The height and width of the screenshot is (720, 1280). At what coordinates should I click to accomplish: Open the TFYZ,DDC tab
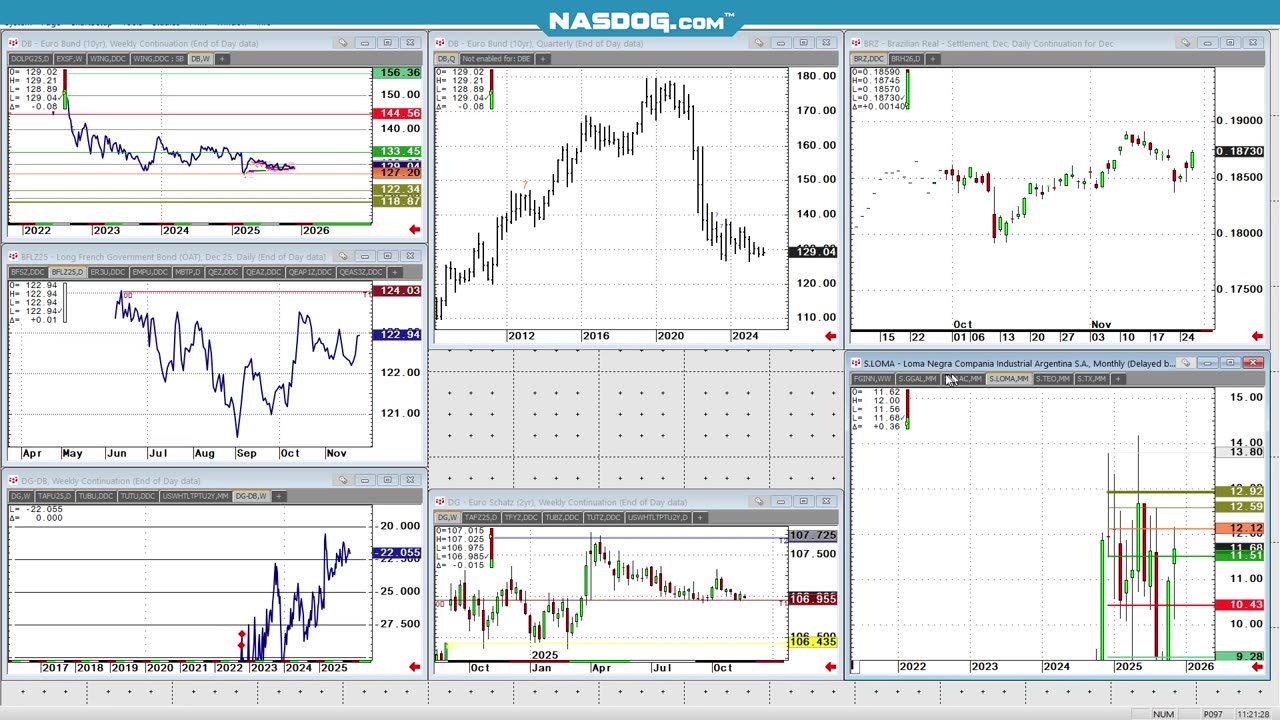[521, 518]
